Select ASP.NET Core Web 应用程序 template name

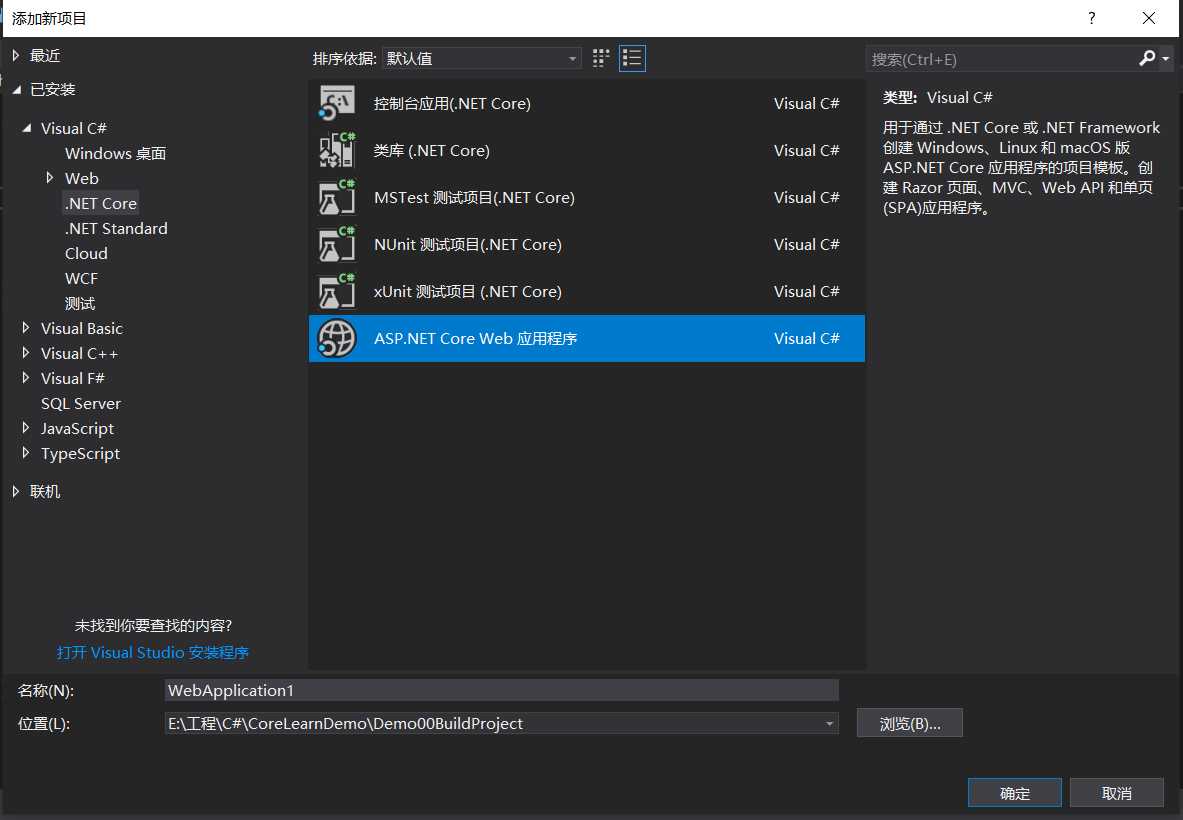pos(475,338)
